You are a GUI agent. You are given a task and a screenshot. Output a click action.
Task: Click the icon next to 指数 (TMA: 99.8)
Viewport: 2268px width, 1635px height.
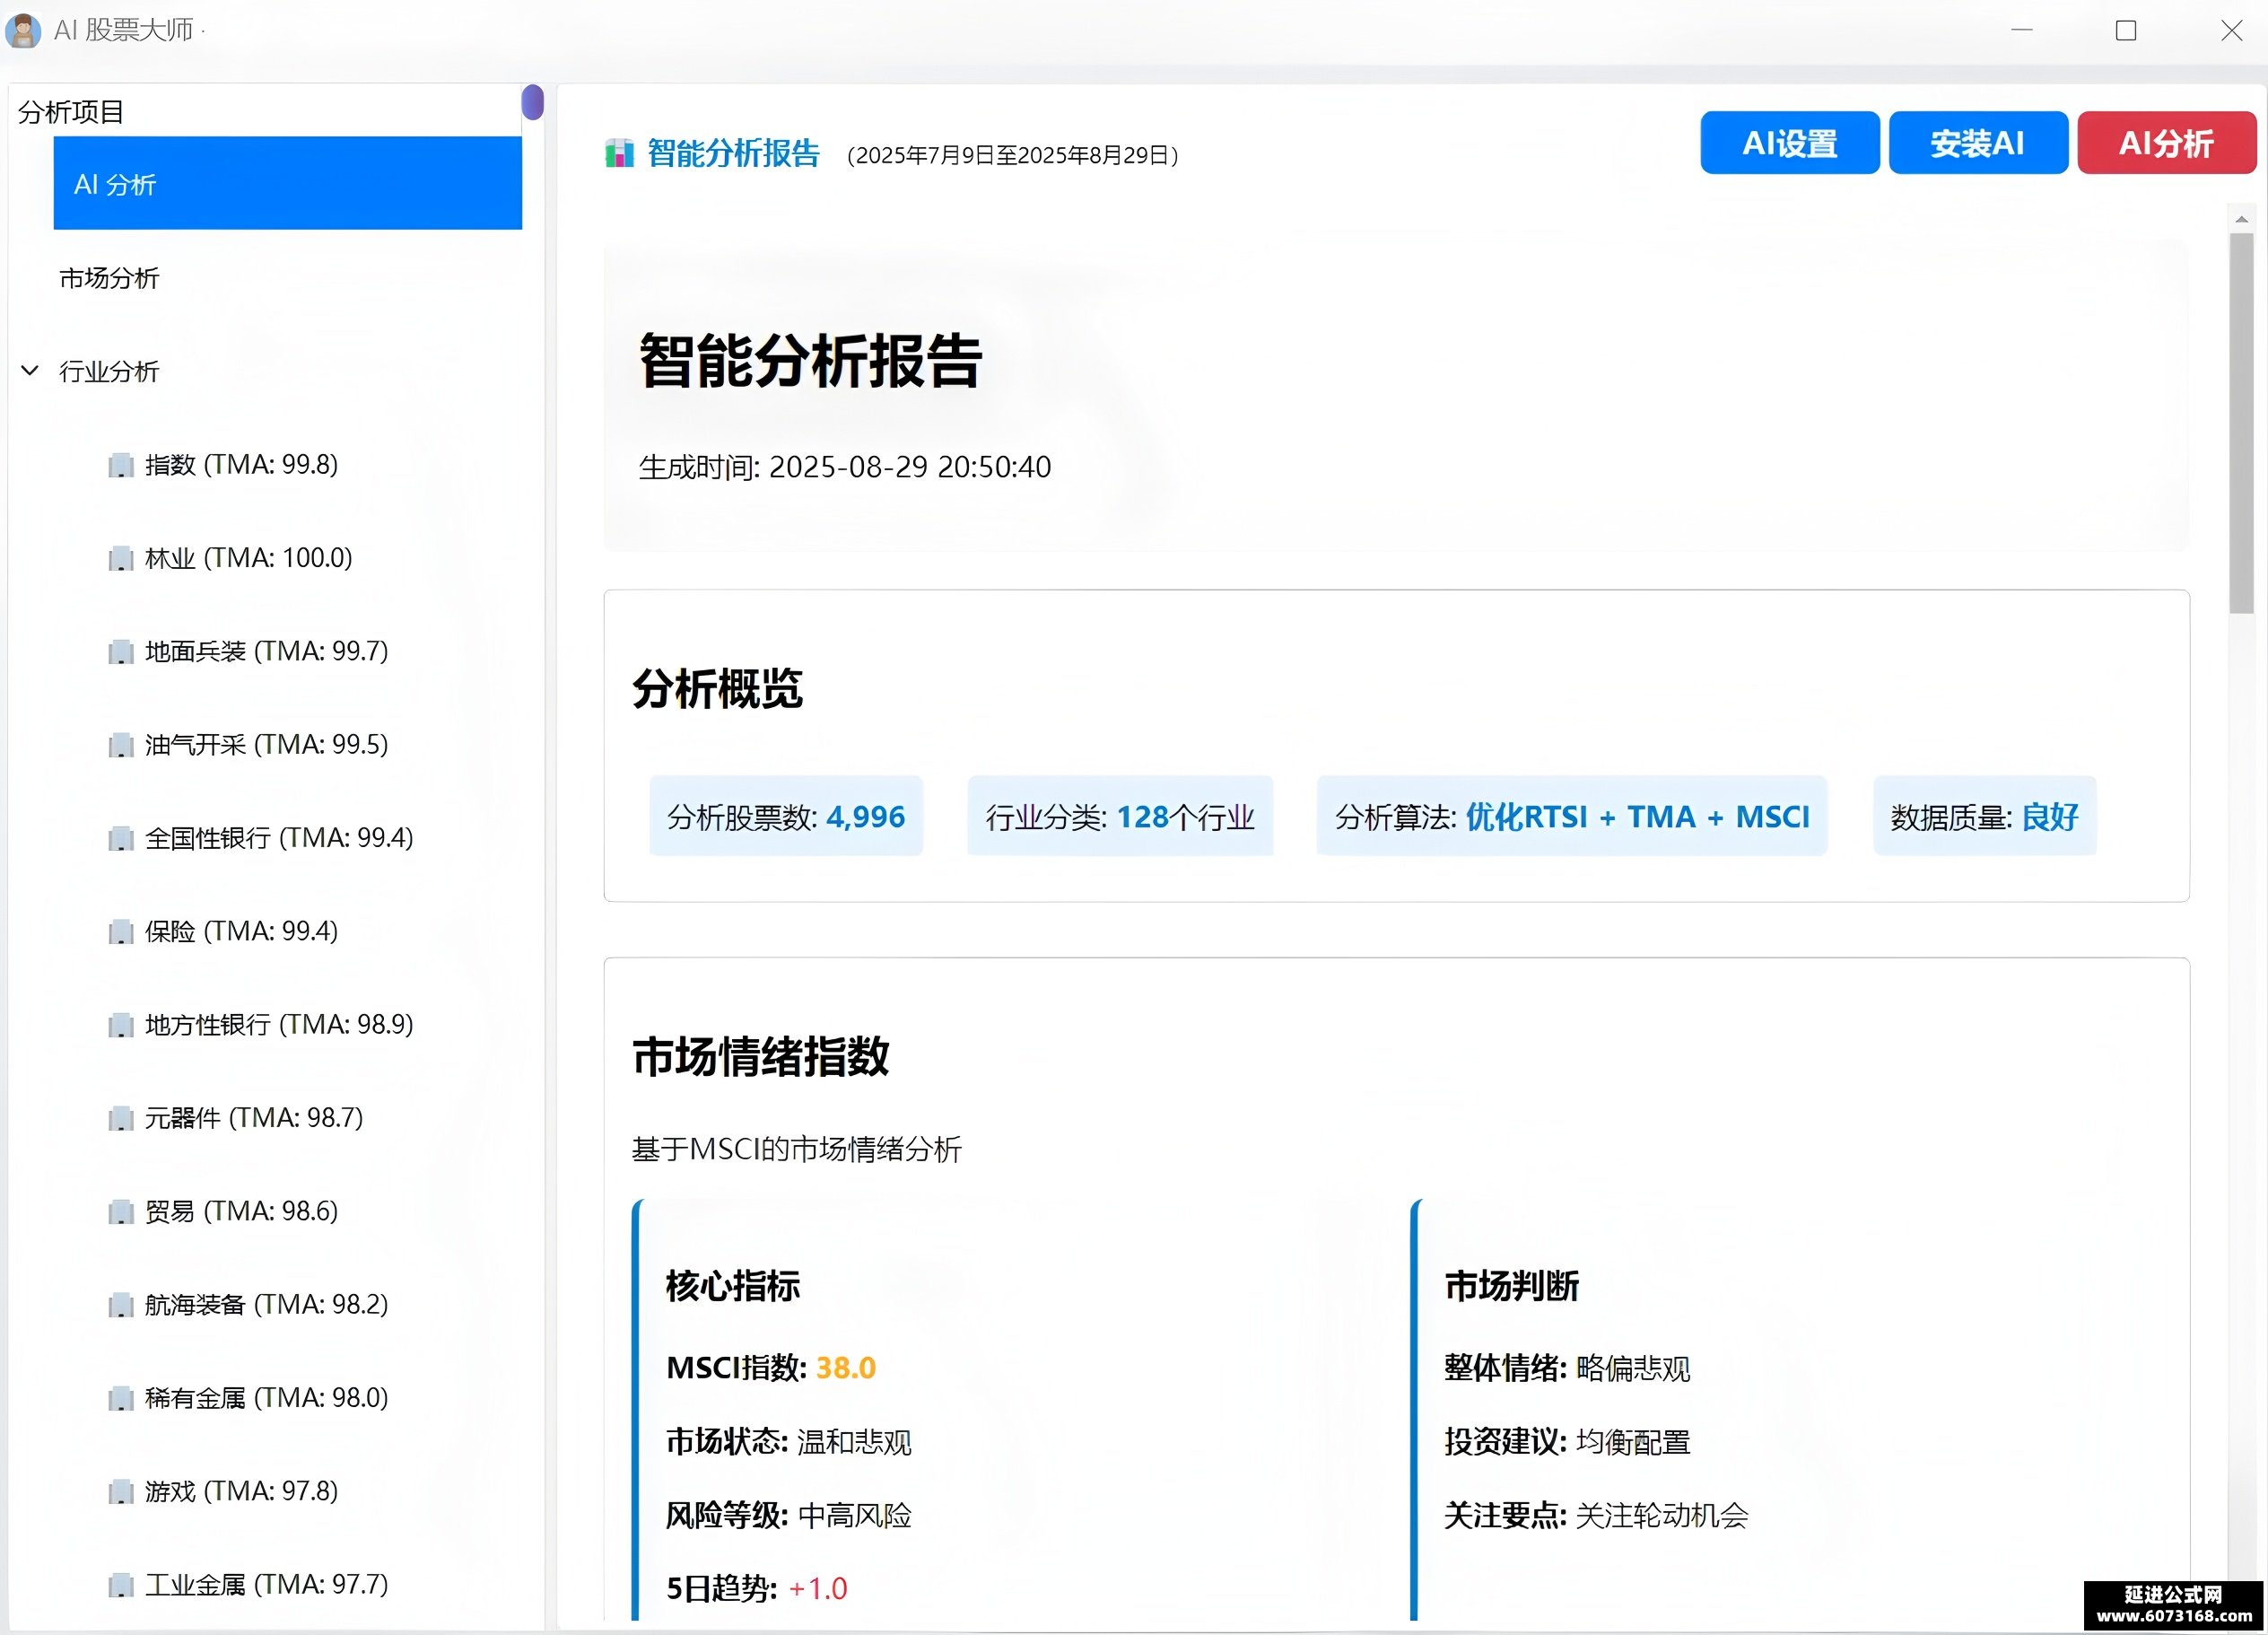(121, 465)
